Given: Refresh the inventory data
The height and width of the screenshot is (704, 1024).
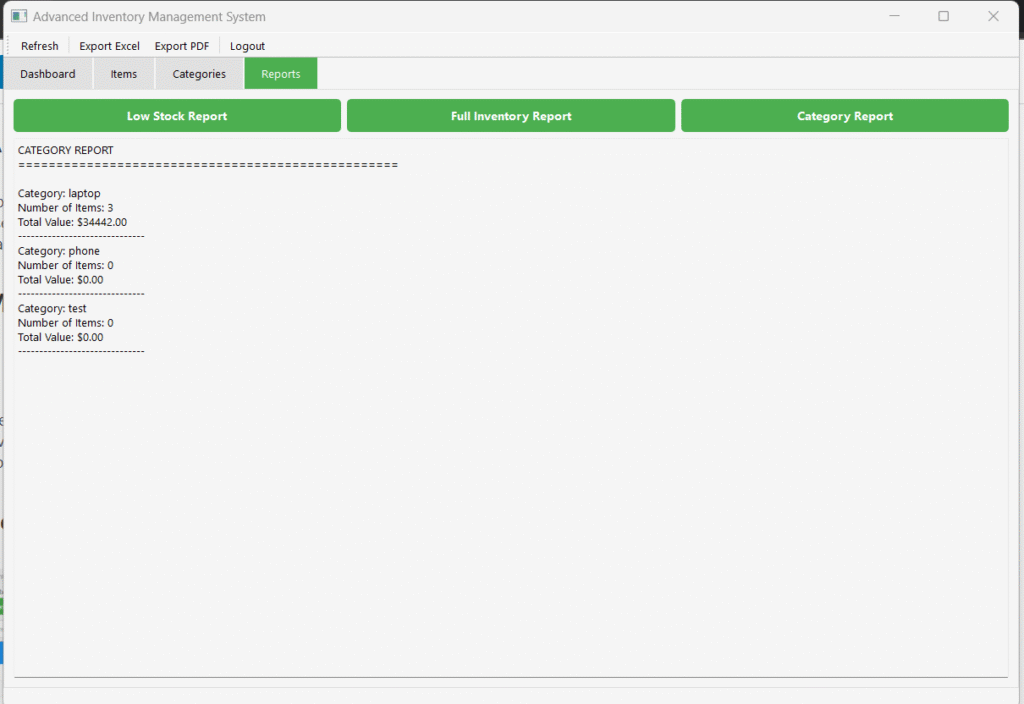Looking at the screenshot, I should 40,46.
